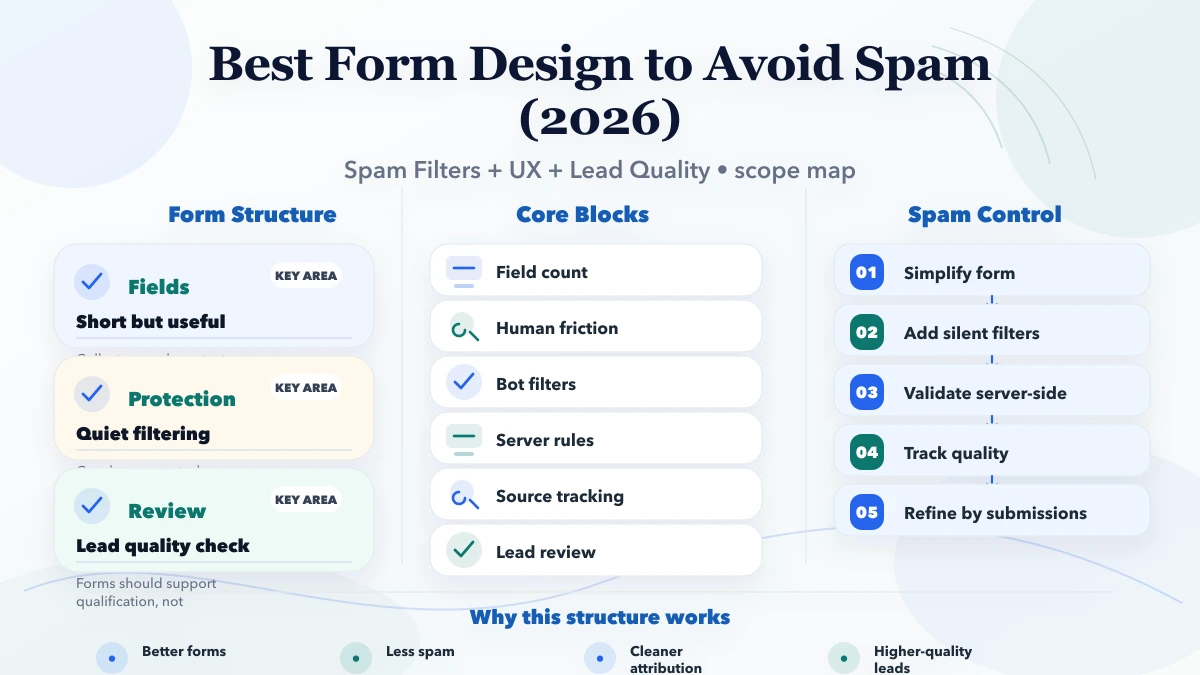This screenshot has height=675, width=1200.
Task: Click the Server rules lines icon
Action: [464, 440]
